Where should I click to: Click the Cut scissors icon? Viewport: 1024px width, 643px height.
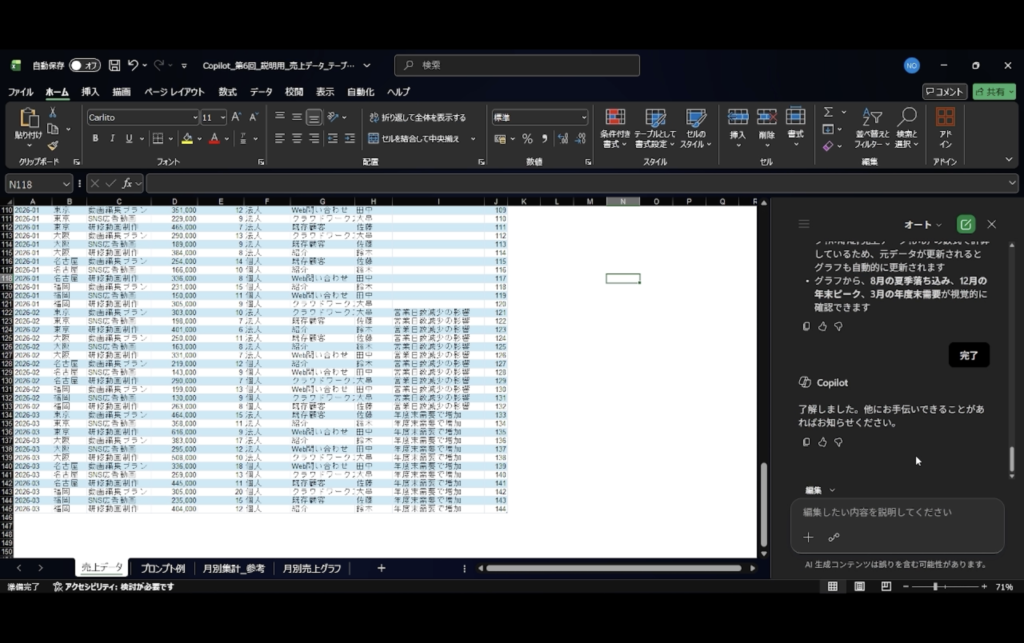click(53, 113)
